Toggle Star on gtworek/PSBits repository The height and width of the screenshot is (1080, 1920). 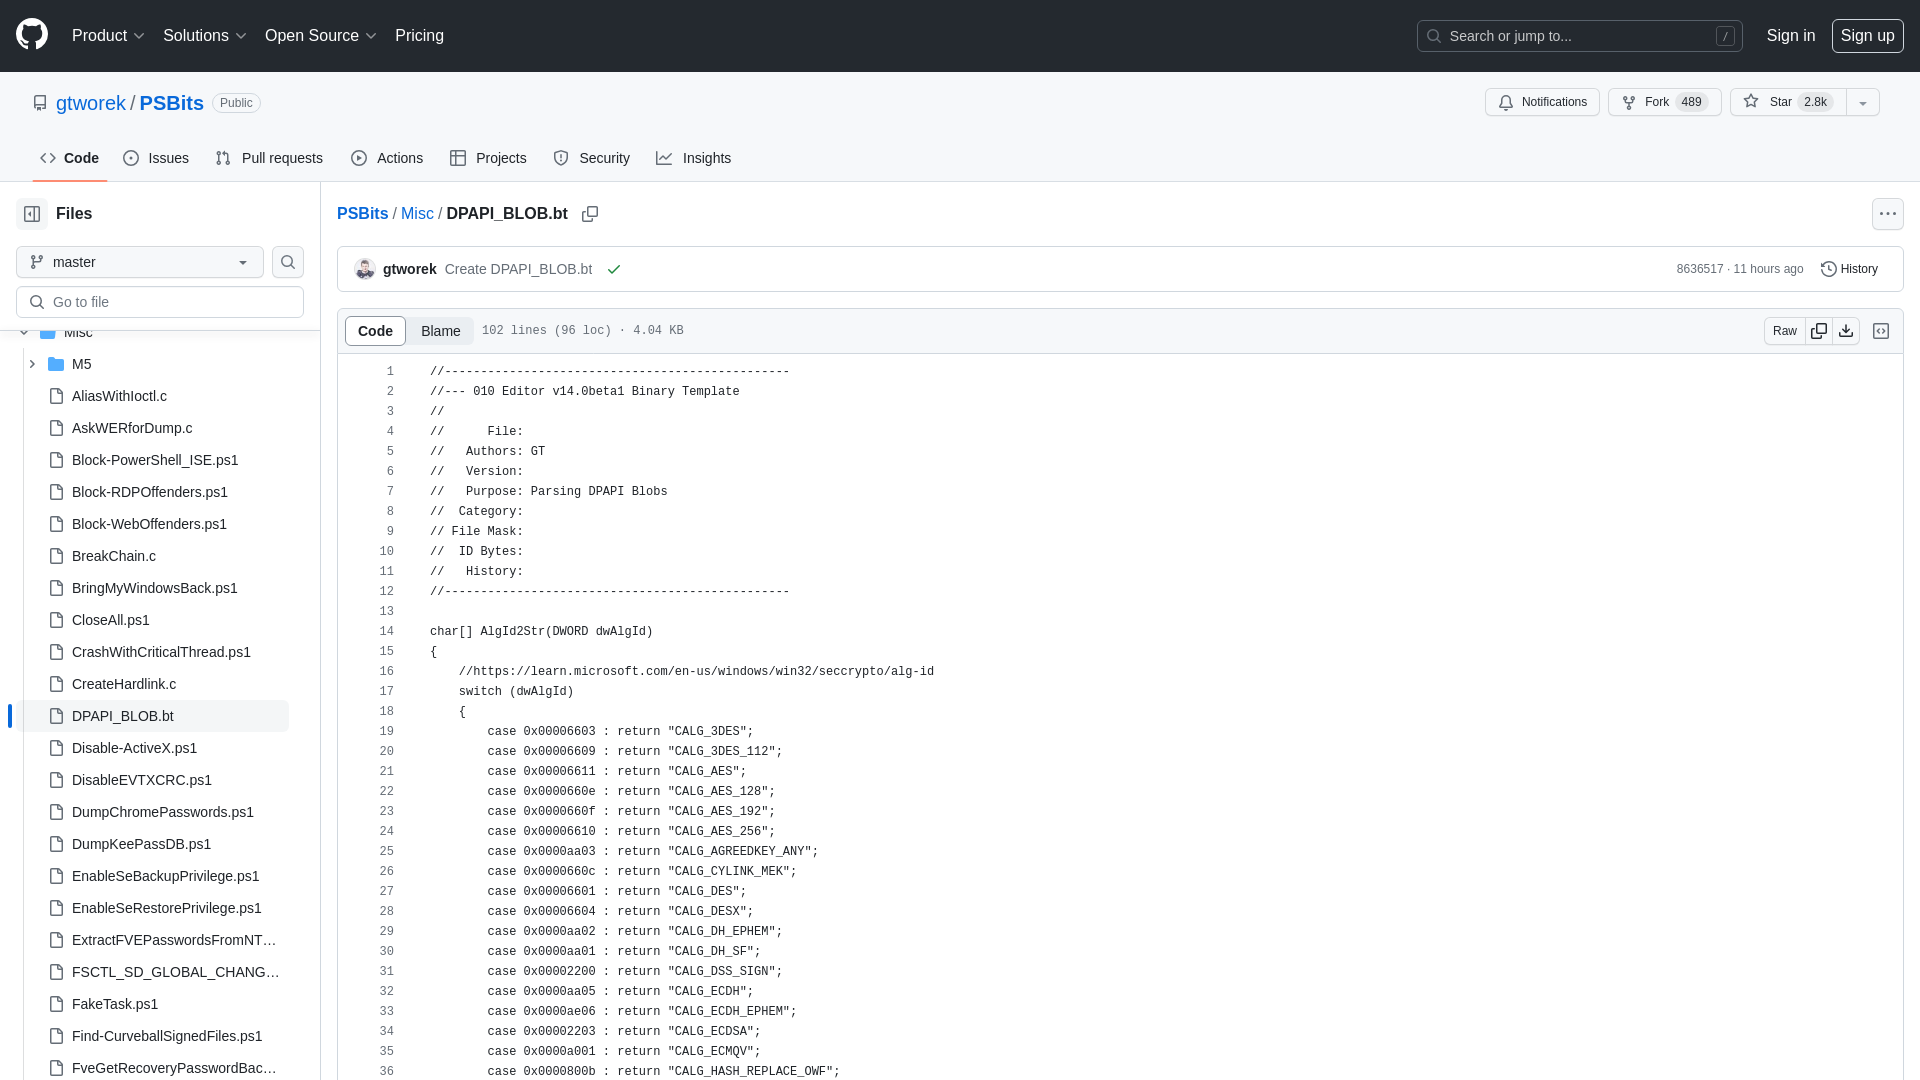(x=1784, y=102)
